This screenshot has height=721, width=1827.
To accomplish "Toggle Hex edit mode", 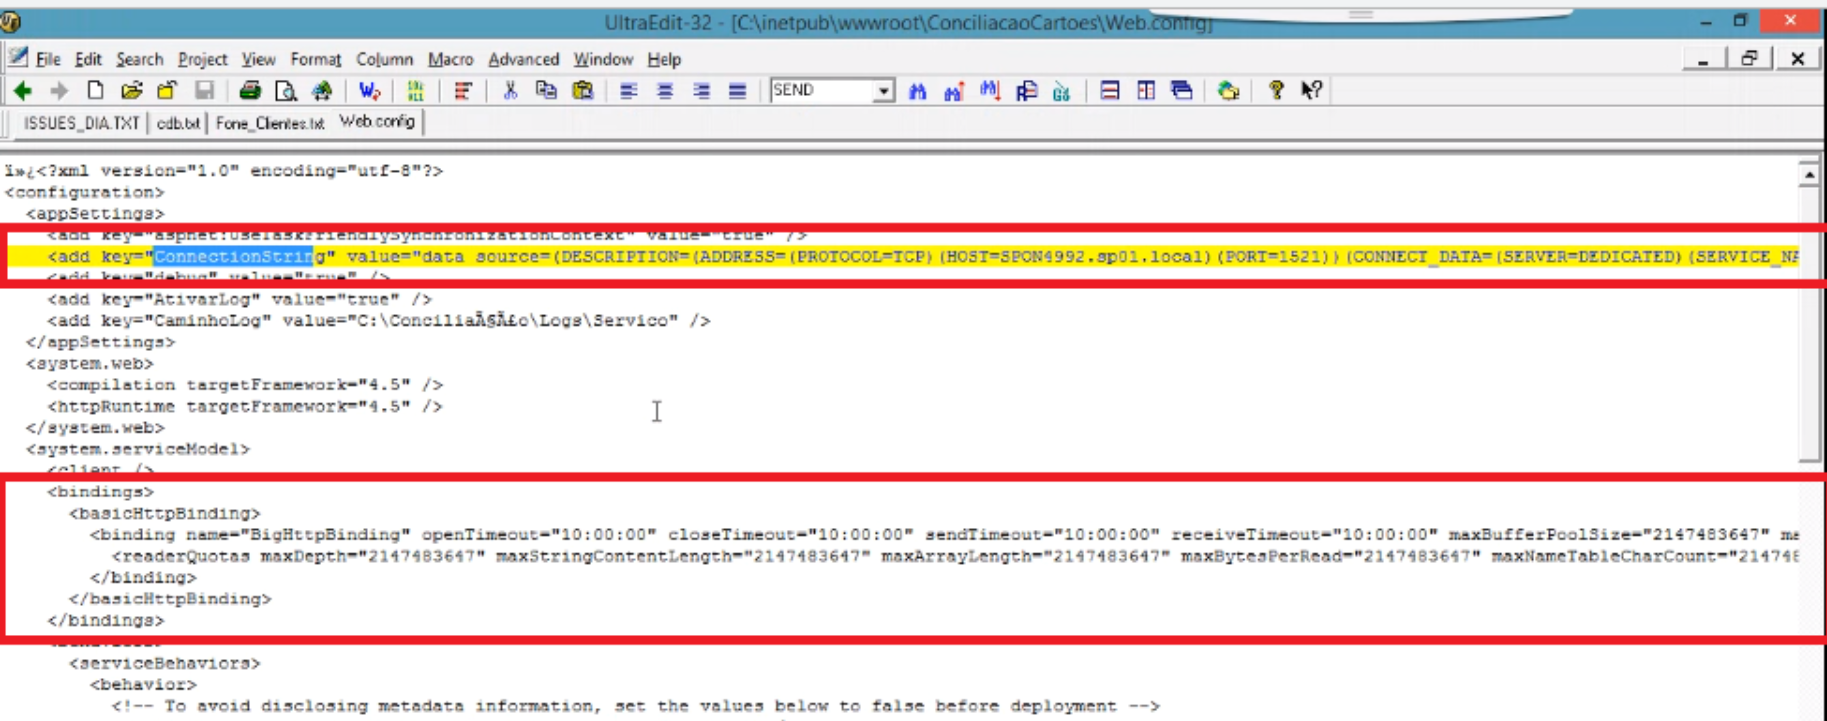I will click(415, 91).
